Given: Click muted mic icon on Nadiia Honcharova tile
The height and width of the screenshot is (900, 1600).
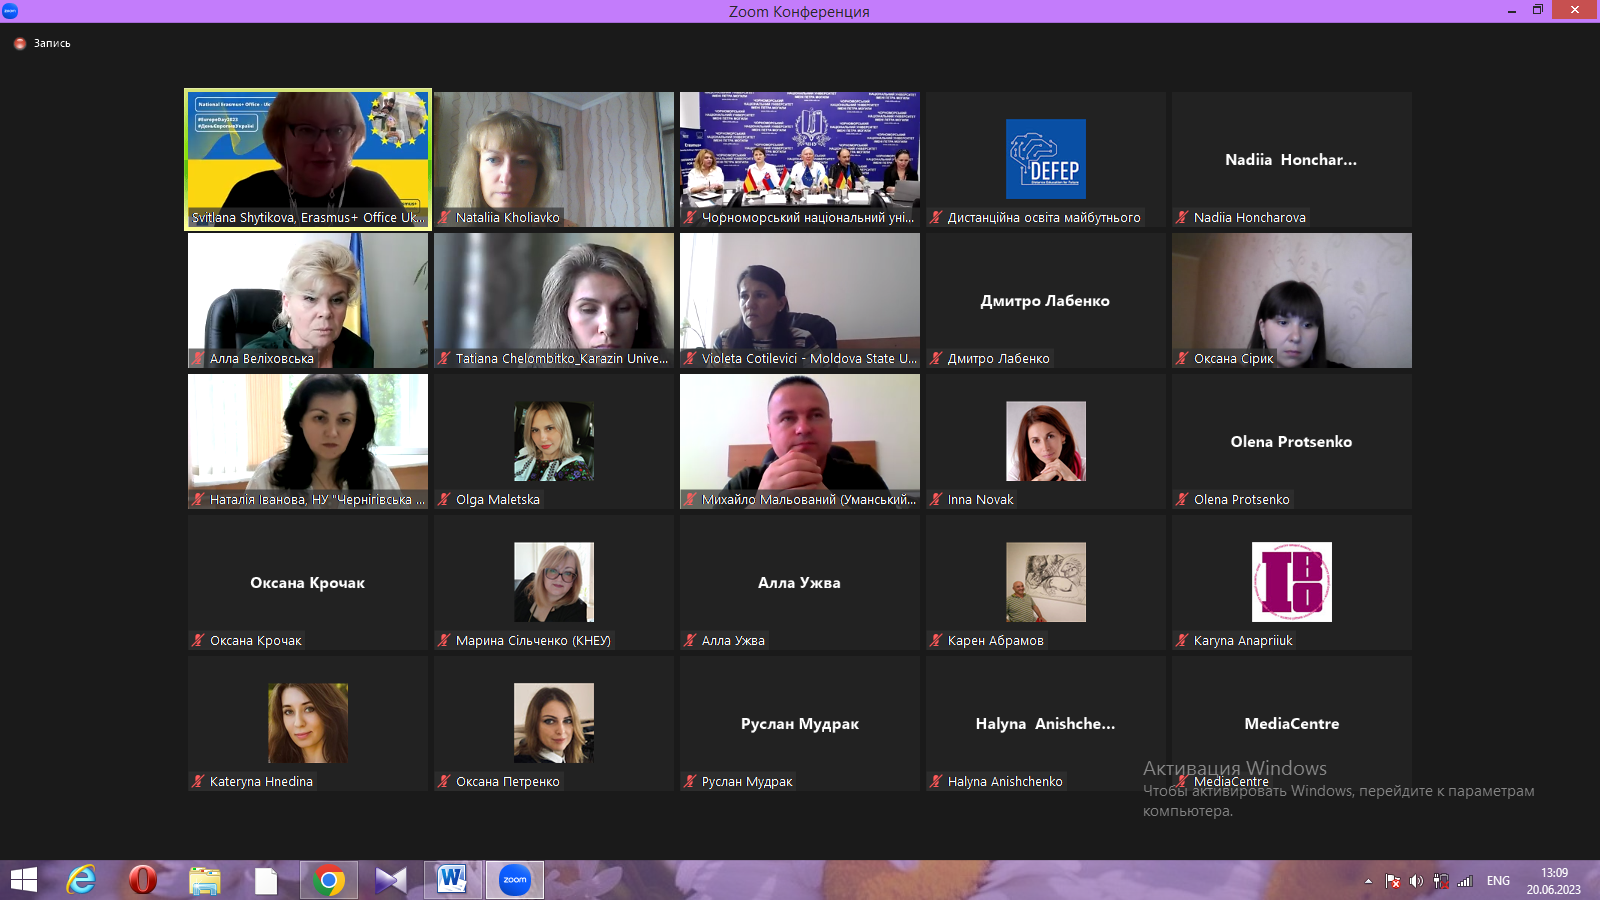Looking at the screenshot, I should (1183, 217).
